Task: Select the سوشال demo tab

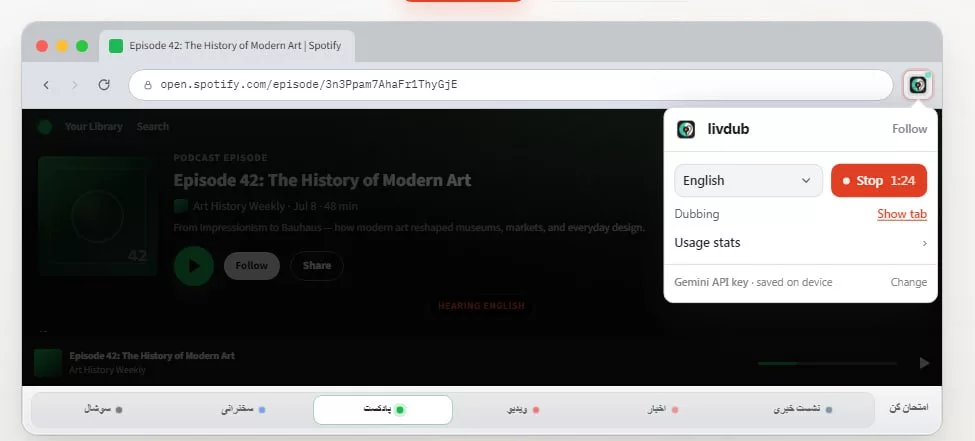Action: tap(103, 410)
